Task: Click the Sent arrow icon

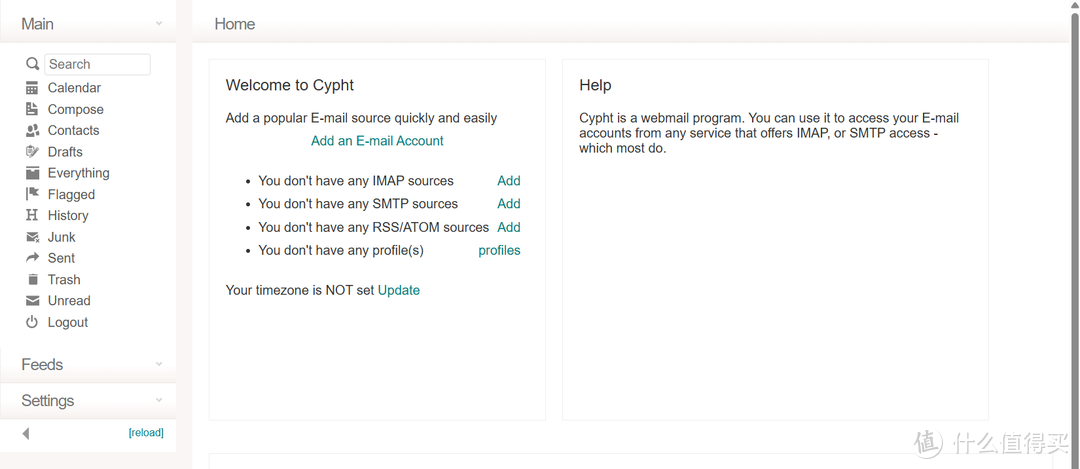Action: tap(32, 258)
